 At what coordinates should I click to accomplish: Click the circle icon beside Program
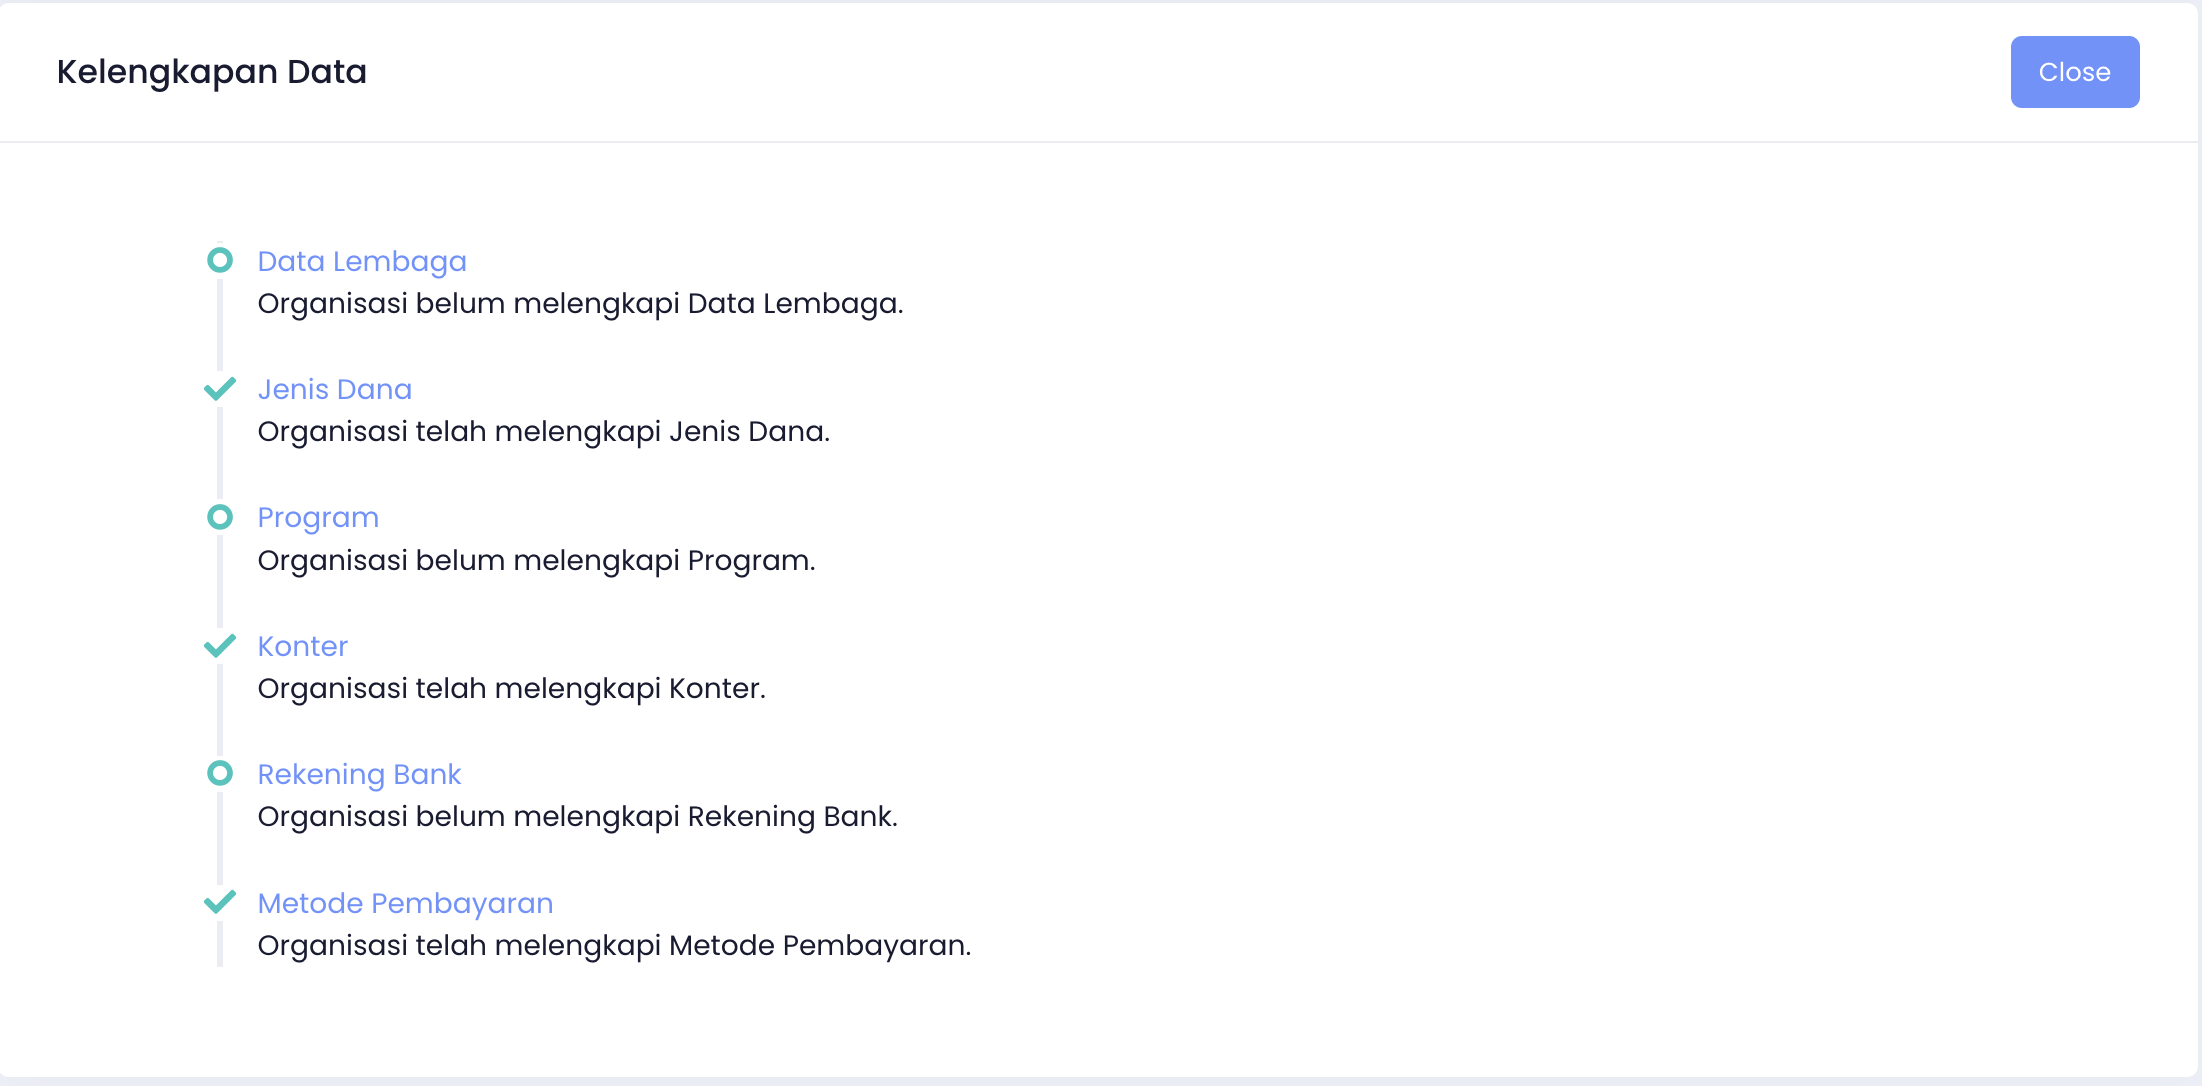point(220,517)
